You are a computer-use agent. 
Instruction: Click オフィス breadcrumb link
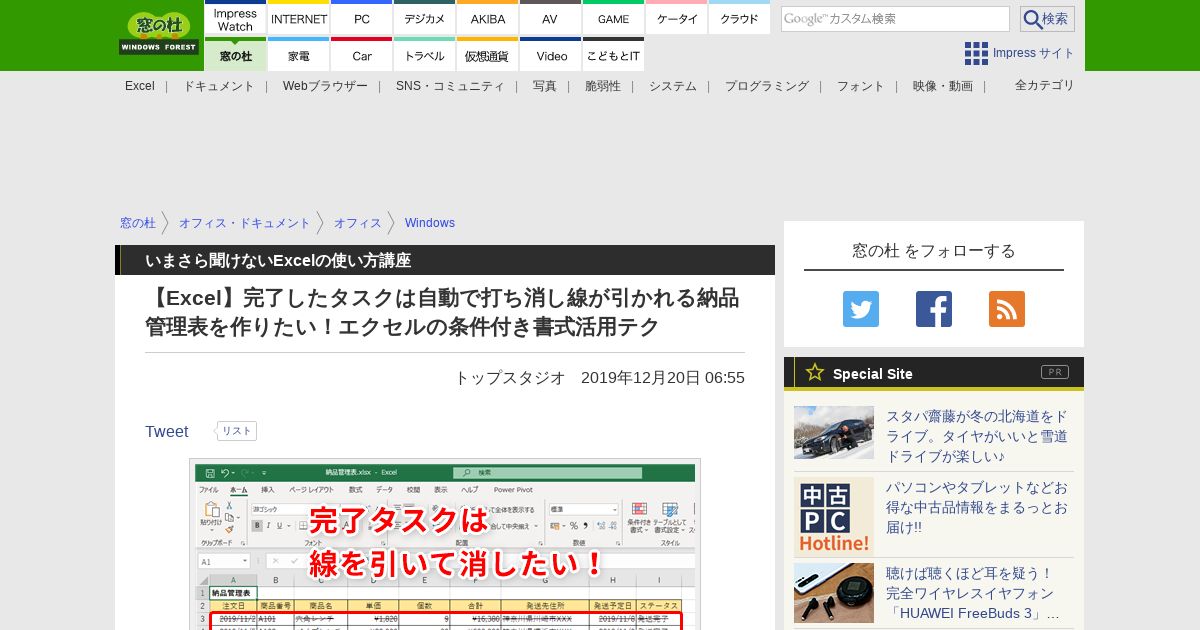(358, 223)
